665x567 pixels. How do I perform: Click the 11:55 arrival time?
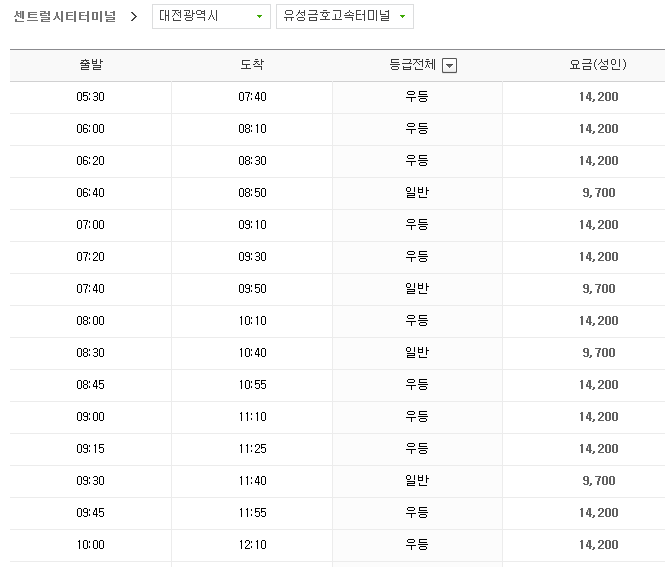pyautogui.click(x=252, y=513)
